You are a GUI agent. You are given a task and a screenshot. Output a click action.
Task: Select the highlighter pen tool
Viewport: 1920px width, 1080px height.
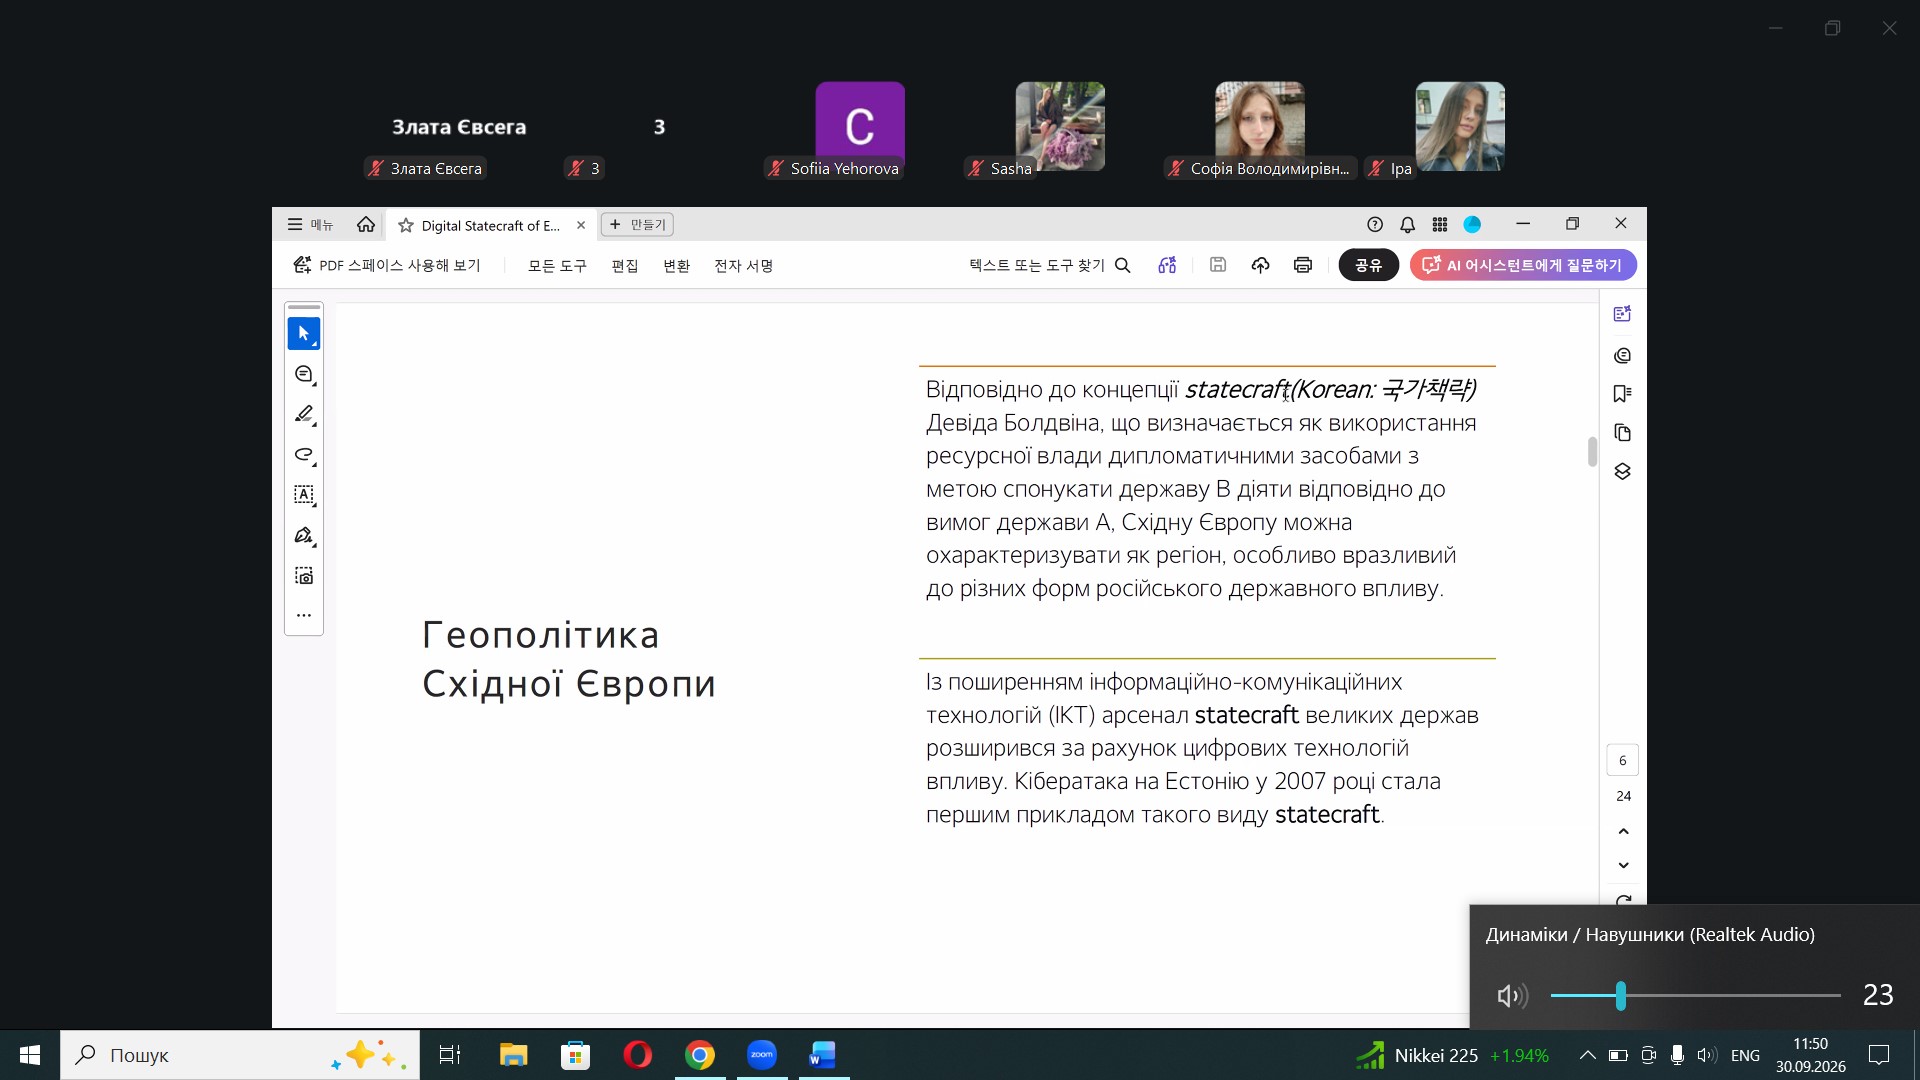pyautogui.click(x=304, y=414)
